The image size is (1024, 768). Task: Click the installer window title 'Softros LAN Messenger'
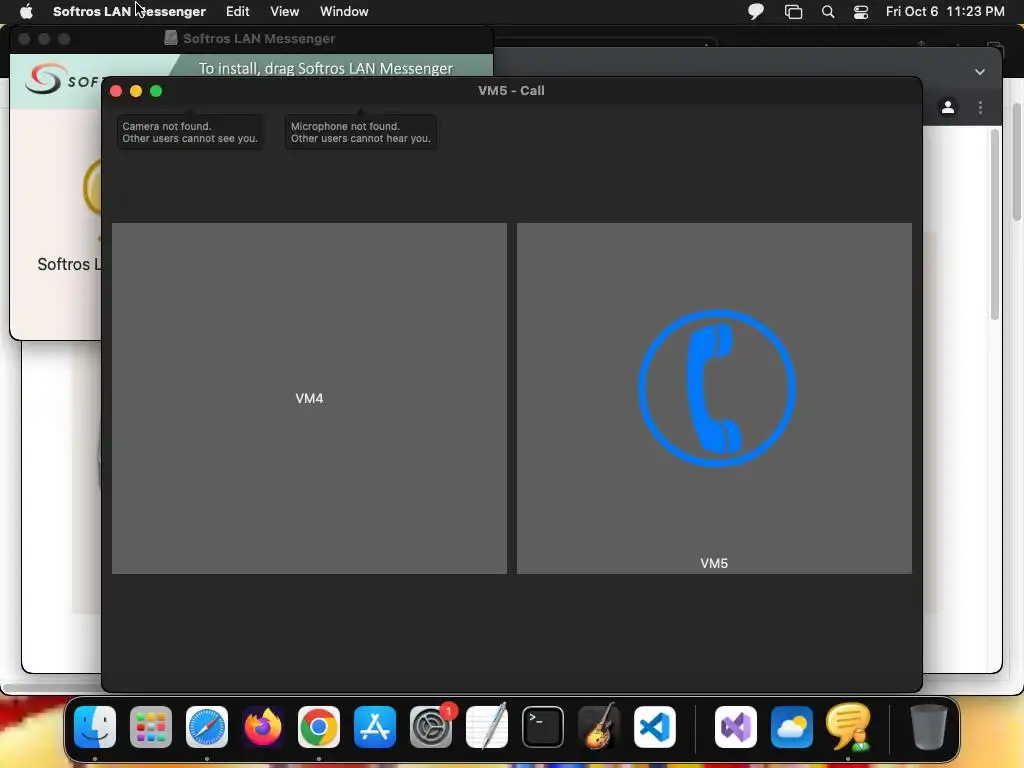click(x=259, y=39)
